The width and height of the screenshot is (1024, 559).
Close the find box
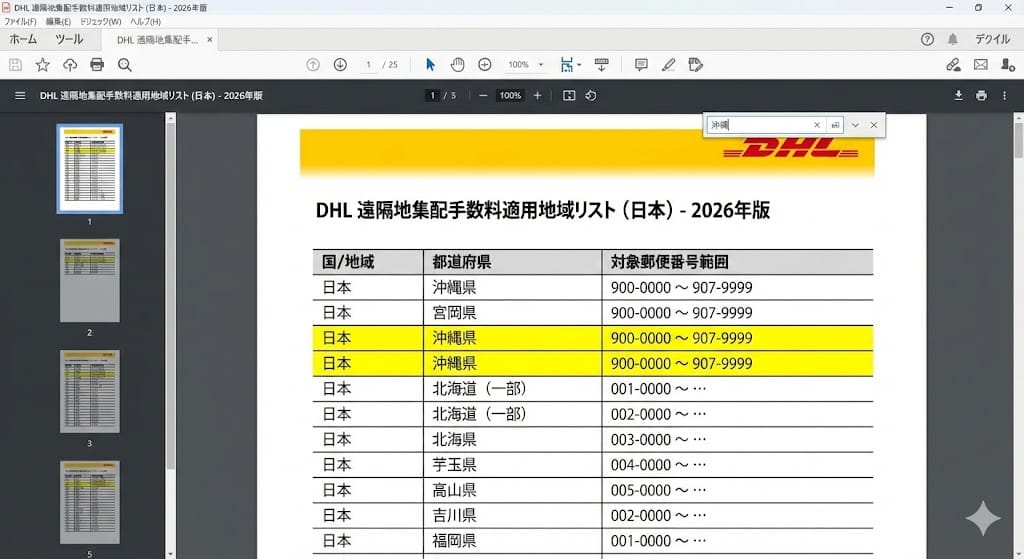click(874, 125)
